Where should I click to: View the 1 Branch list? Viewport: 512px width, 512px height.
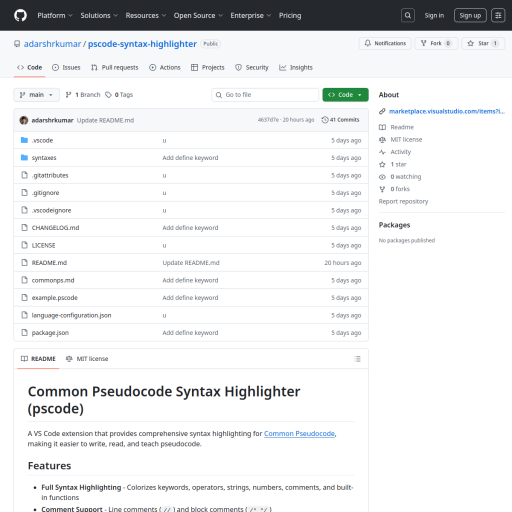[x=83, y=95]
